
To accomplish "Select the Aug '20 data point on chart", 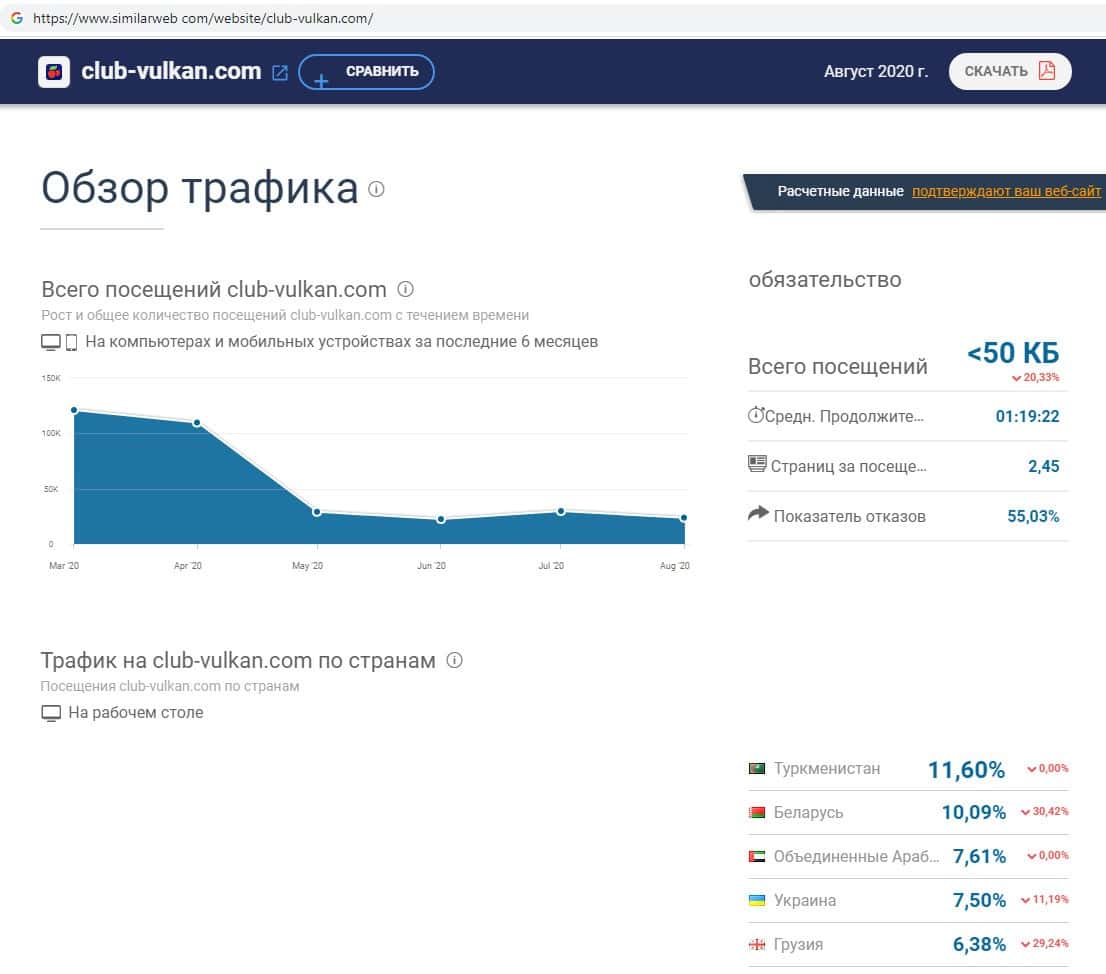I will 684,518.
